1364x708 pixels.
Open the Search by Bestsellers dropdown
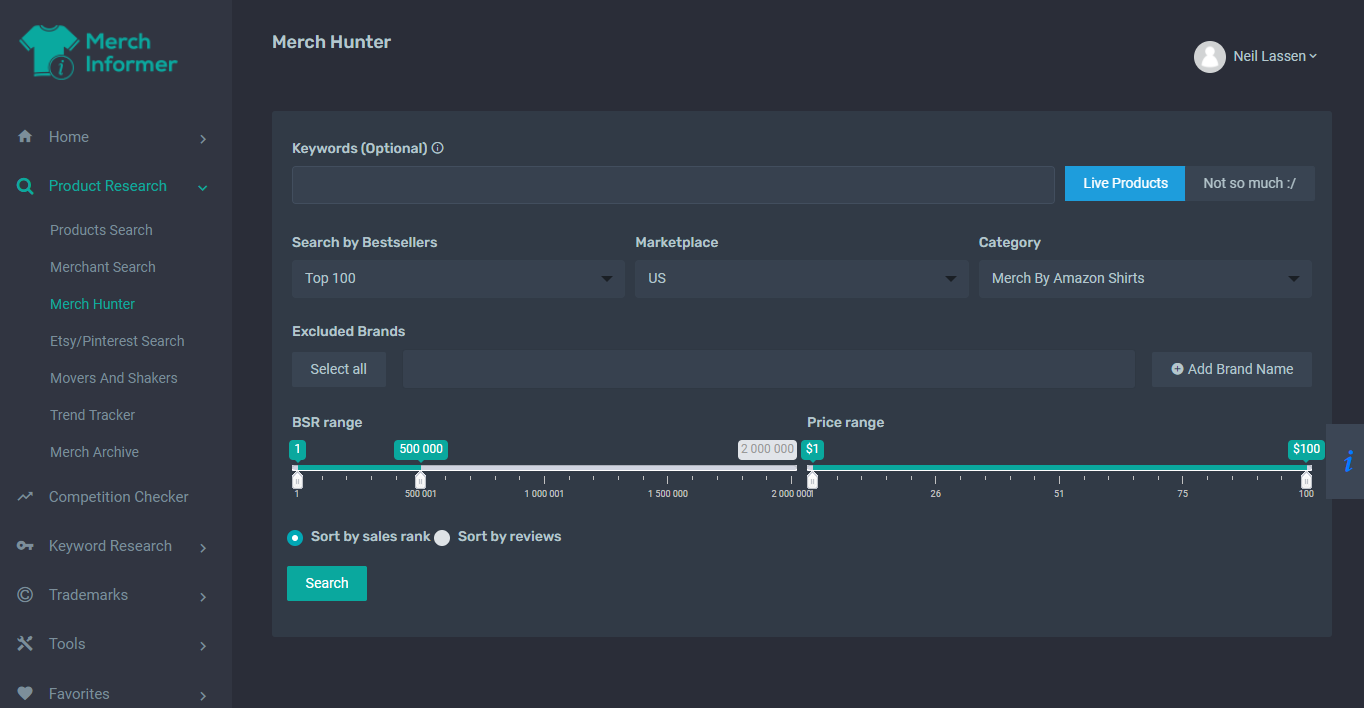point(458,278)
